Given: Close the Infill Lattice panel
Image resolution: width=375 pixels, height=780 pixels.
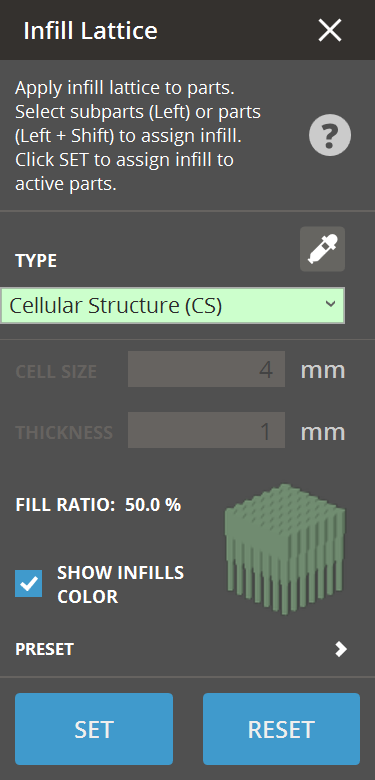Looking at the screenshot, I should click(x=330, y=30).
